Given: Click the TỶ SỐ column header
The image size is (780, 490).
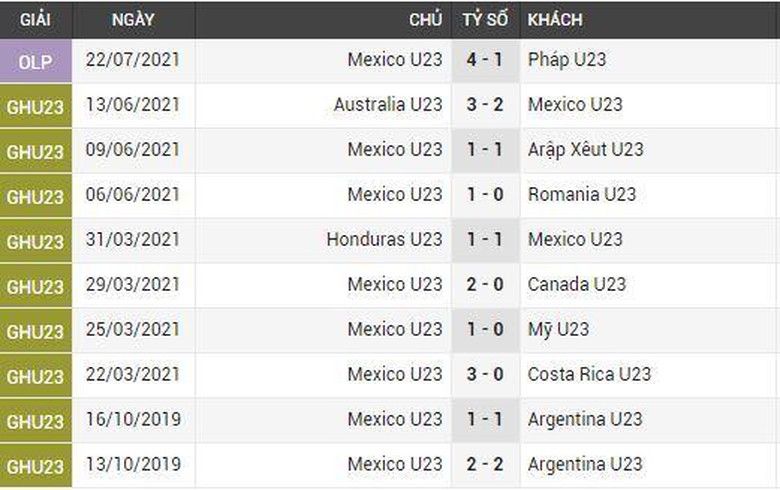Looking at the screenshot, I should (485, 20).
